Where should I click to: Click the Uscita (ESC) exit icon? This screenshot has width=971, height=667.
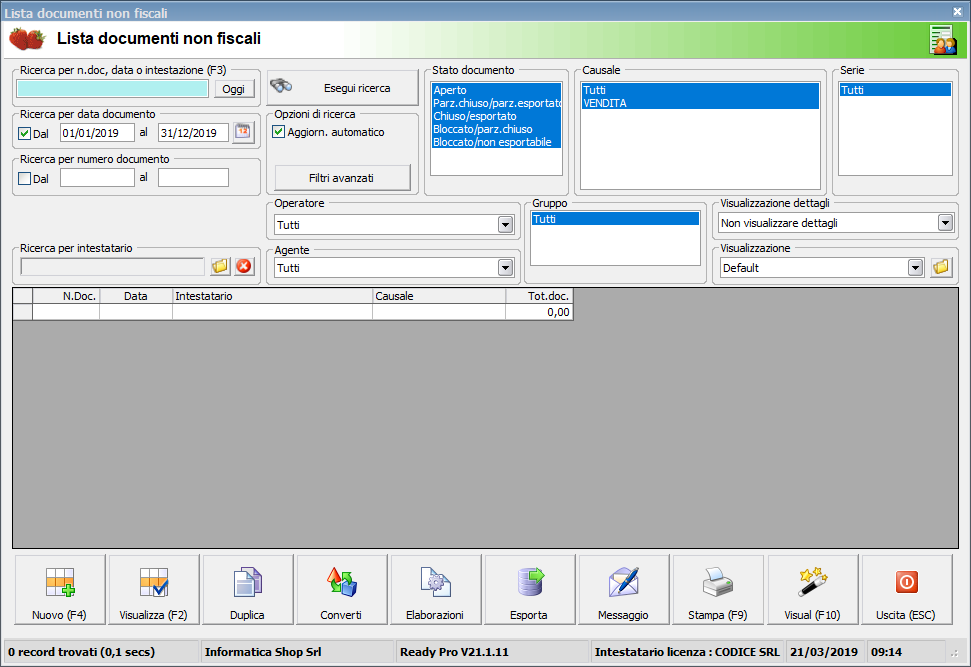(907, 582)
